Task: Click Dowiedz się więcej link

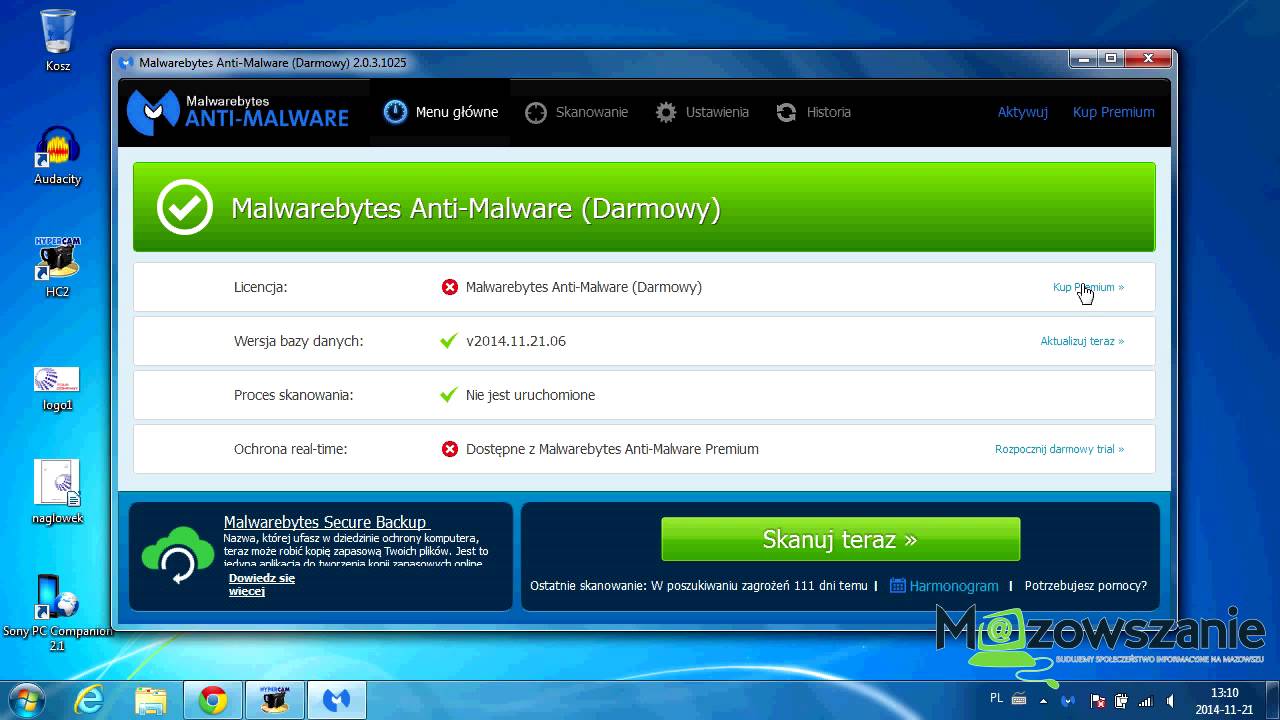Action: [261, 584]
